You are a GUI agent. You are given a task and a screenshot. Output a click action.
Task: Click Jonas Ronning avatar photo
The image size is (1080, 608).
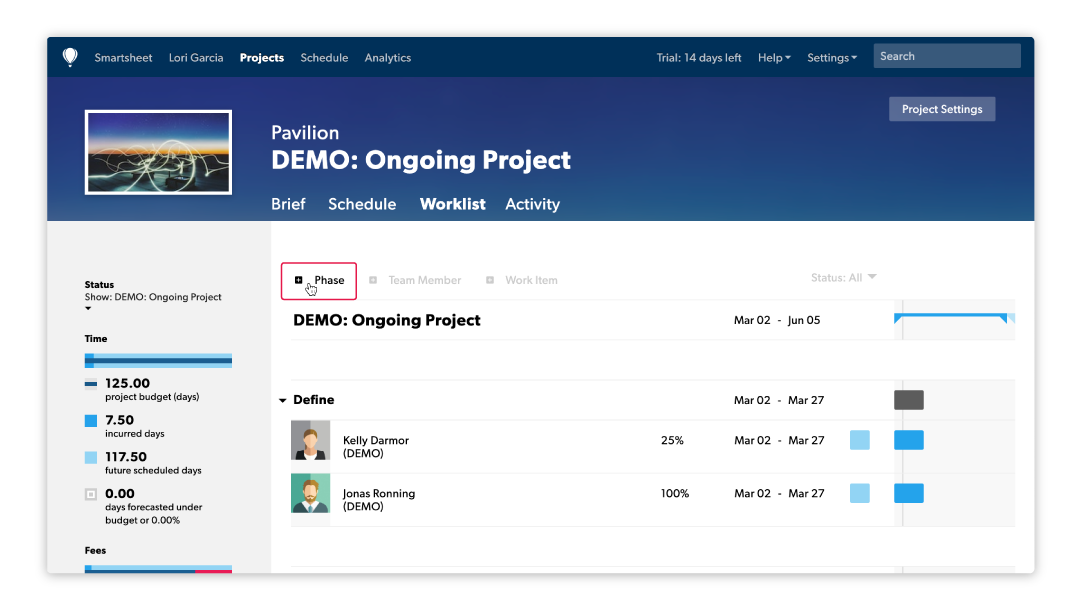point(311,493)
